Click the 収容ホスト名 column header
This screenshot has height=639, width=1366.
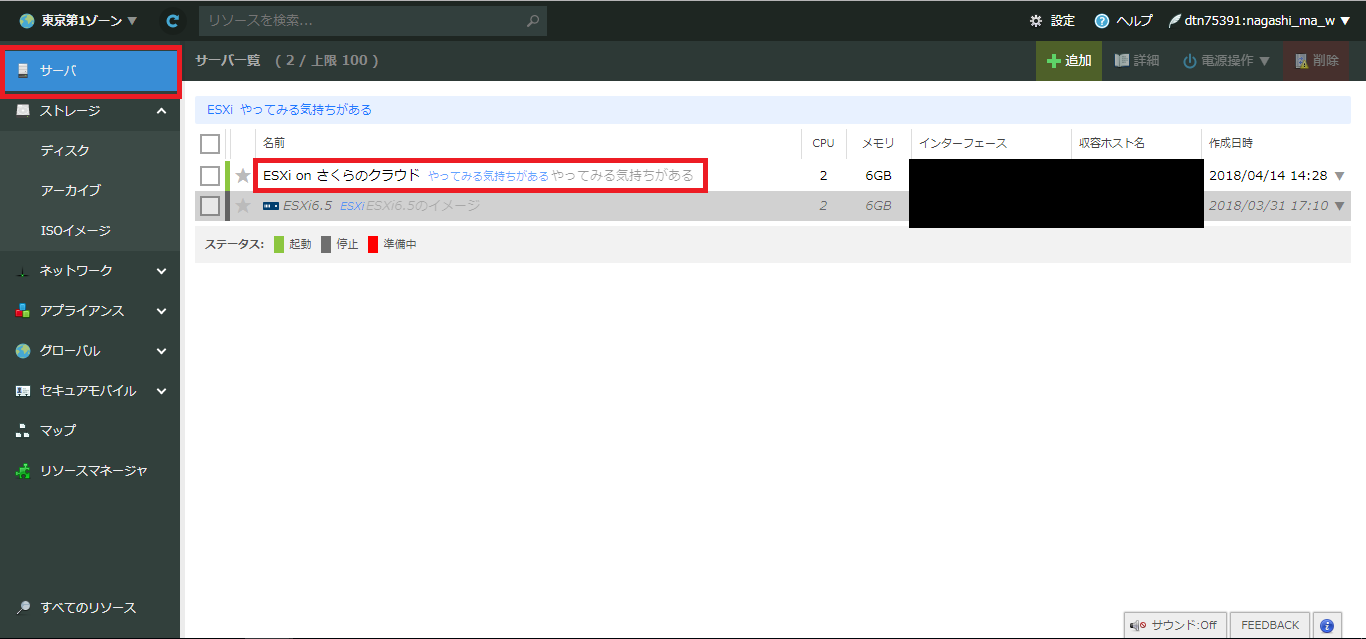(x=1112, y=143)
